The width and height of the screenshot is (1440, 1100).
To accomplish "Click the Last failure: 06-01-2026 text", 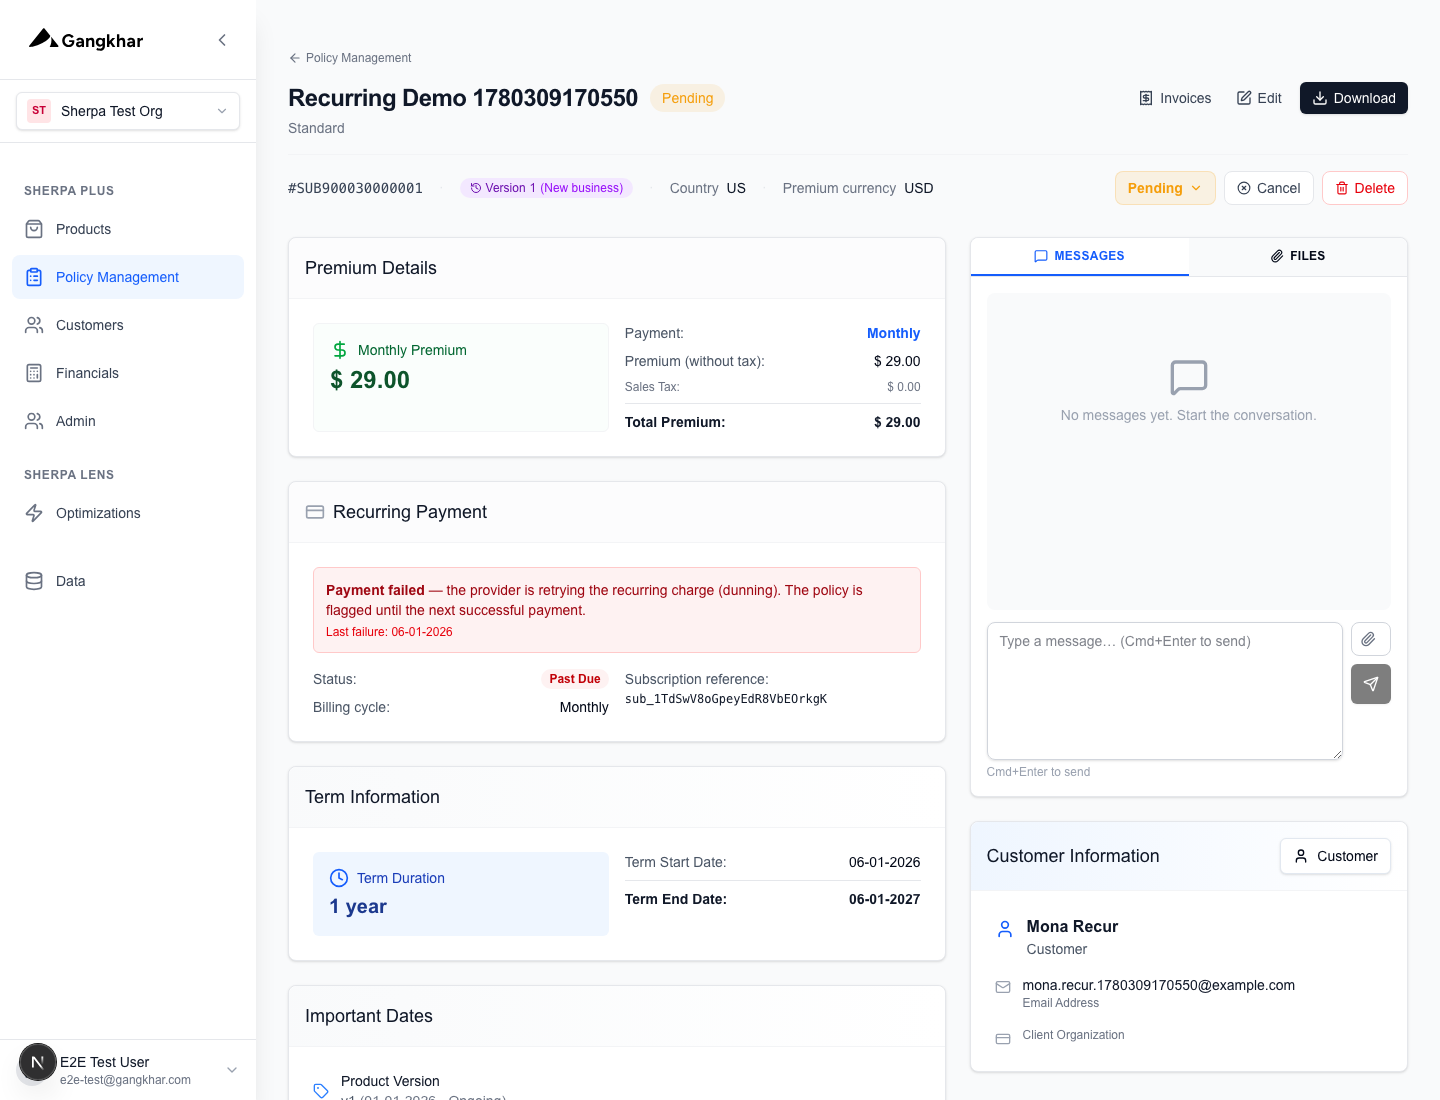I will [389, 632].
